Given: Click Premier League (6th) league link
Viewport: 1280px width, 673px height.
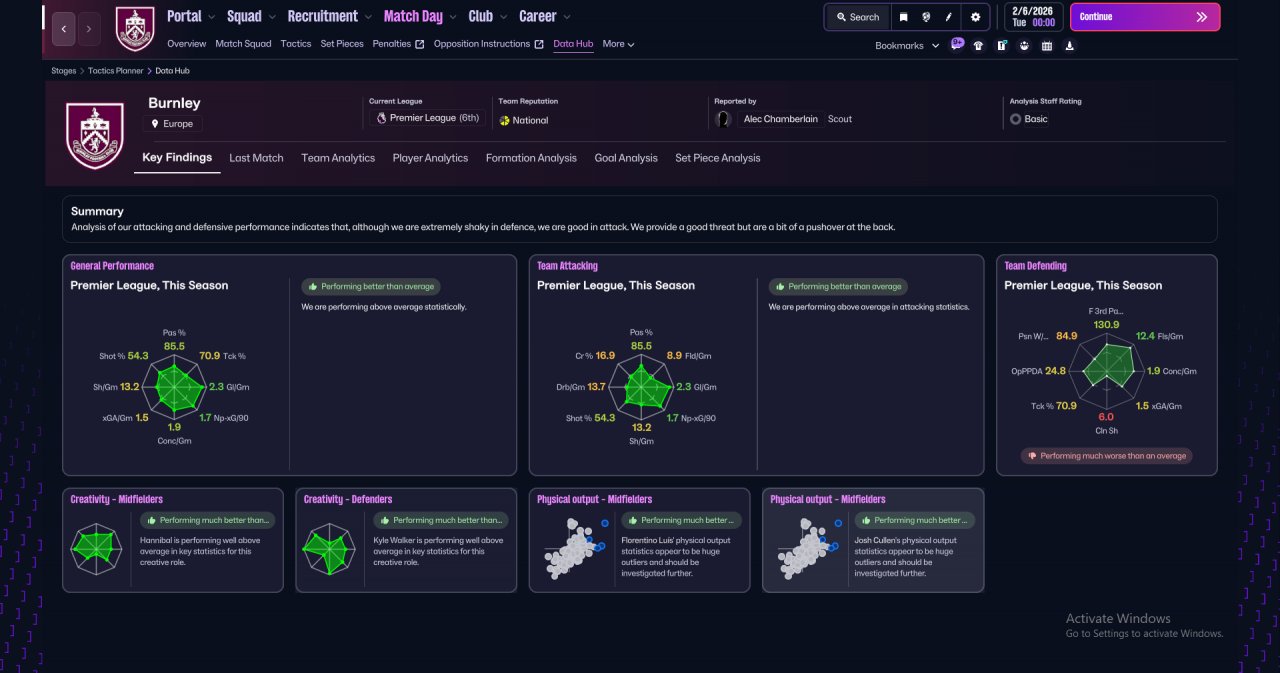Looking at the screenshot, I should tap(427, 118).
